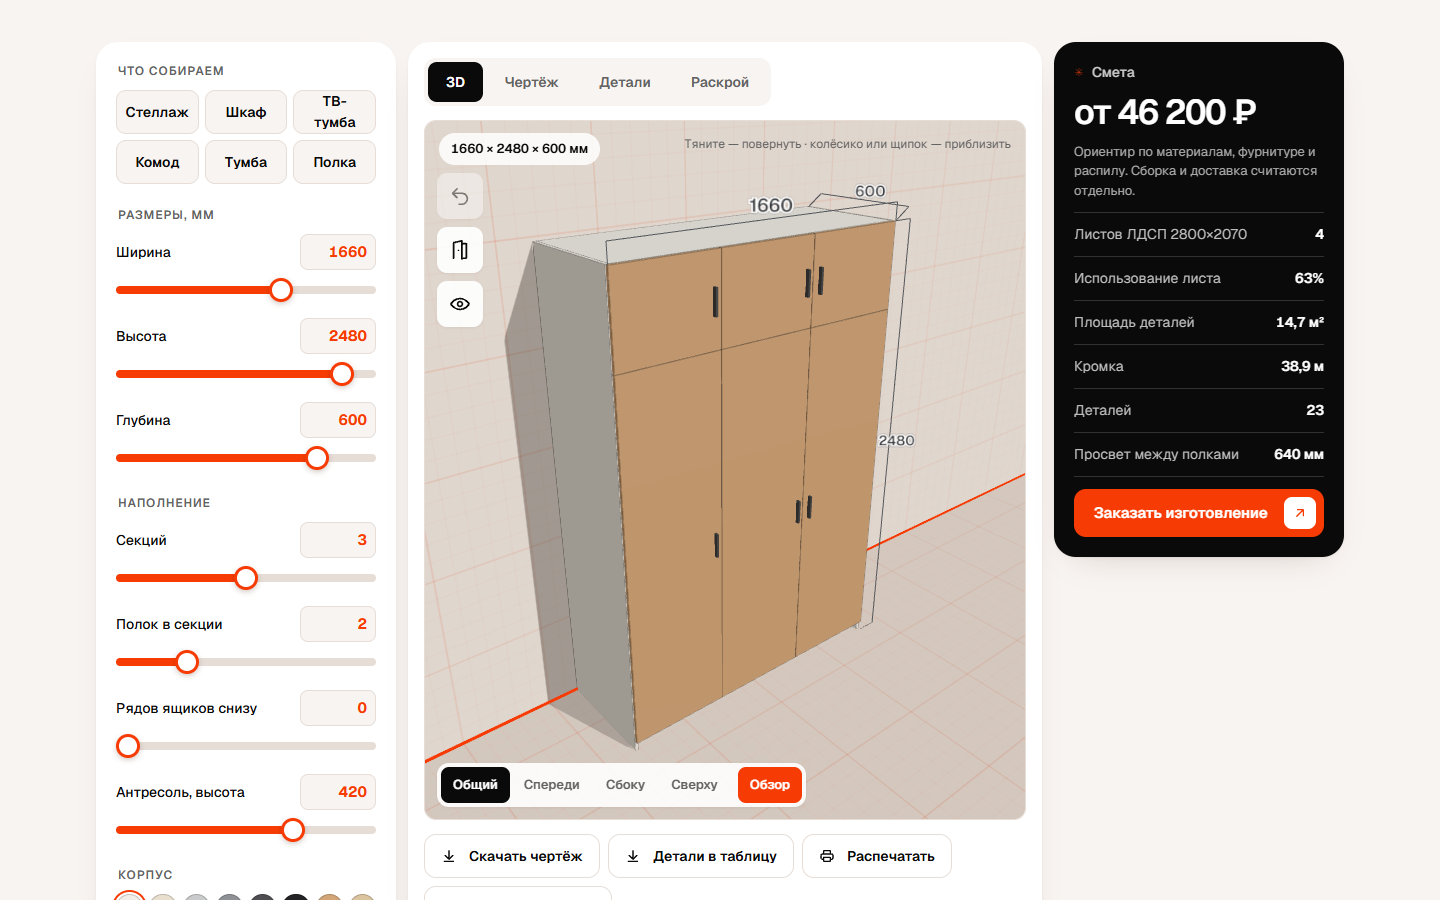Click the download icon in Детали в таблицу
The height and width of the screenshot is (900, 1440).
pos(633,856)
